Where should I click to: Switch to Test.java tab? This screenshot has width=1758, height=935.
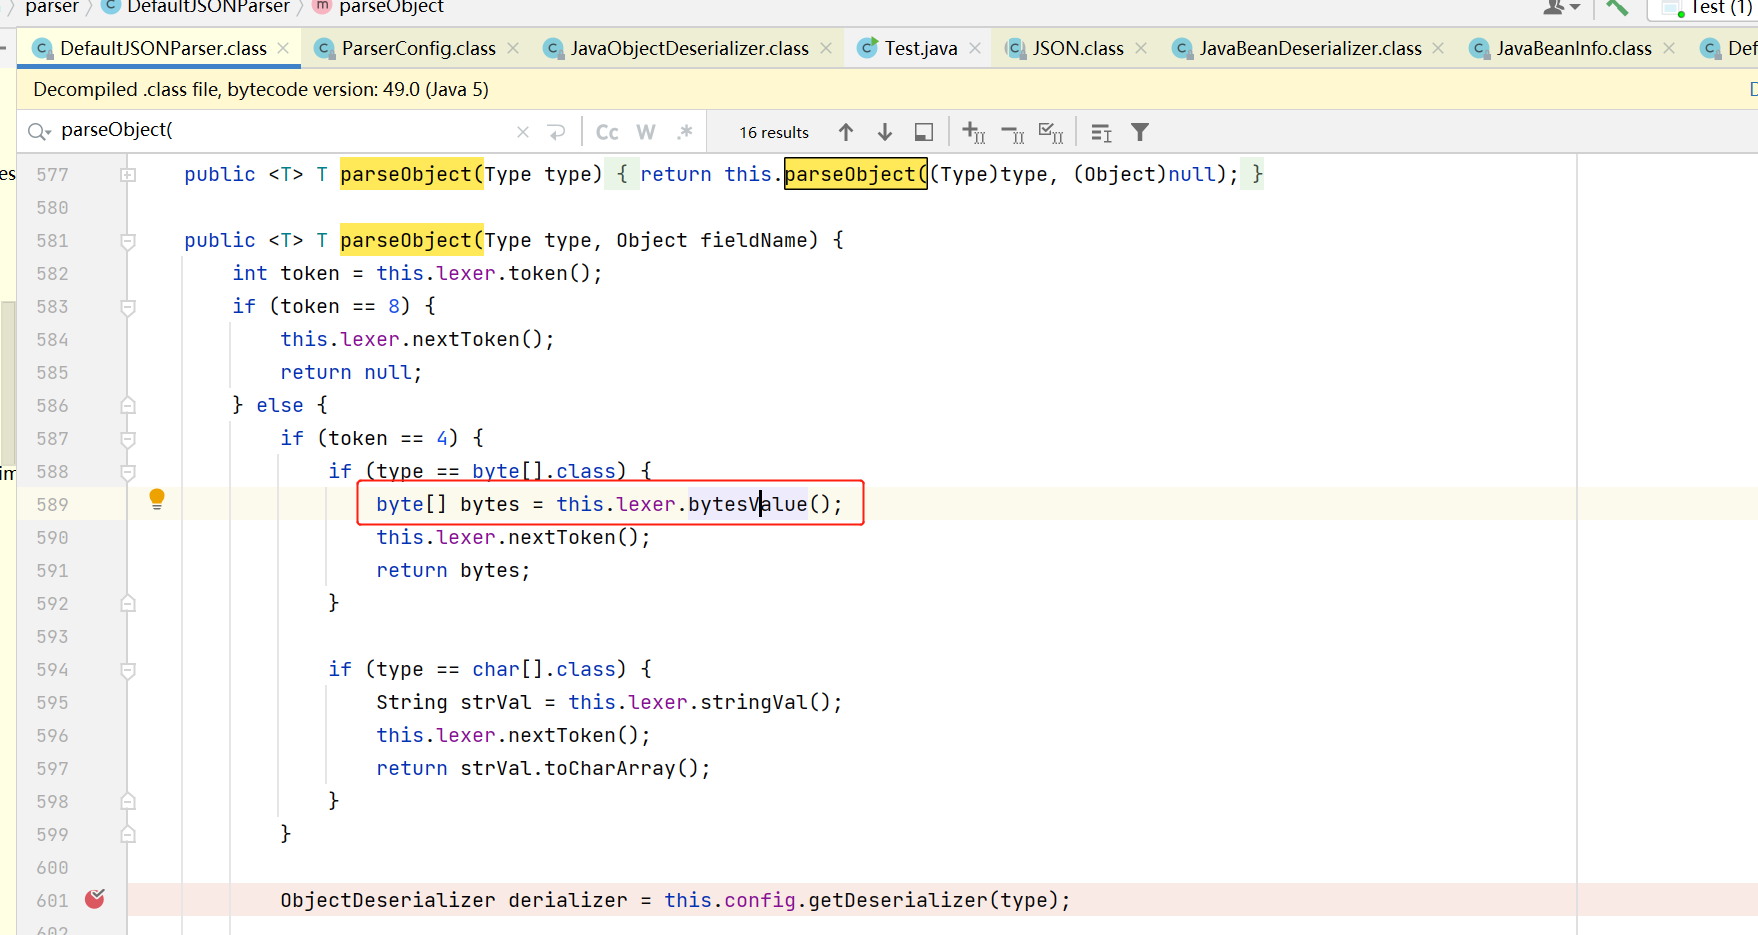coord(920,48)
